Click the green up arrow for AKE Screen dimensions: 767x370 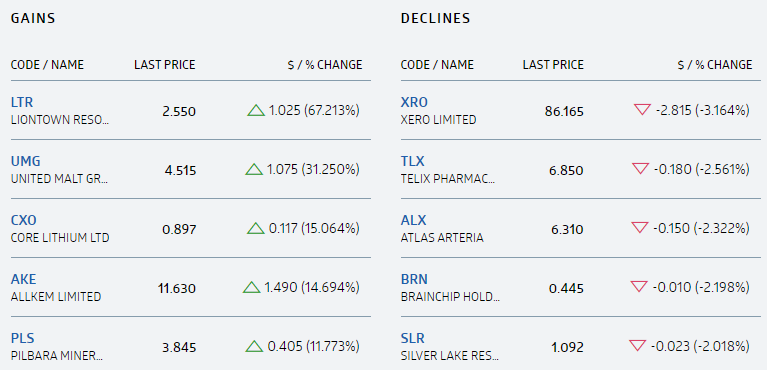click(x=251, y=287)
